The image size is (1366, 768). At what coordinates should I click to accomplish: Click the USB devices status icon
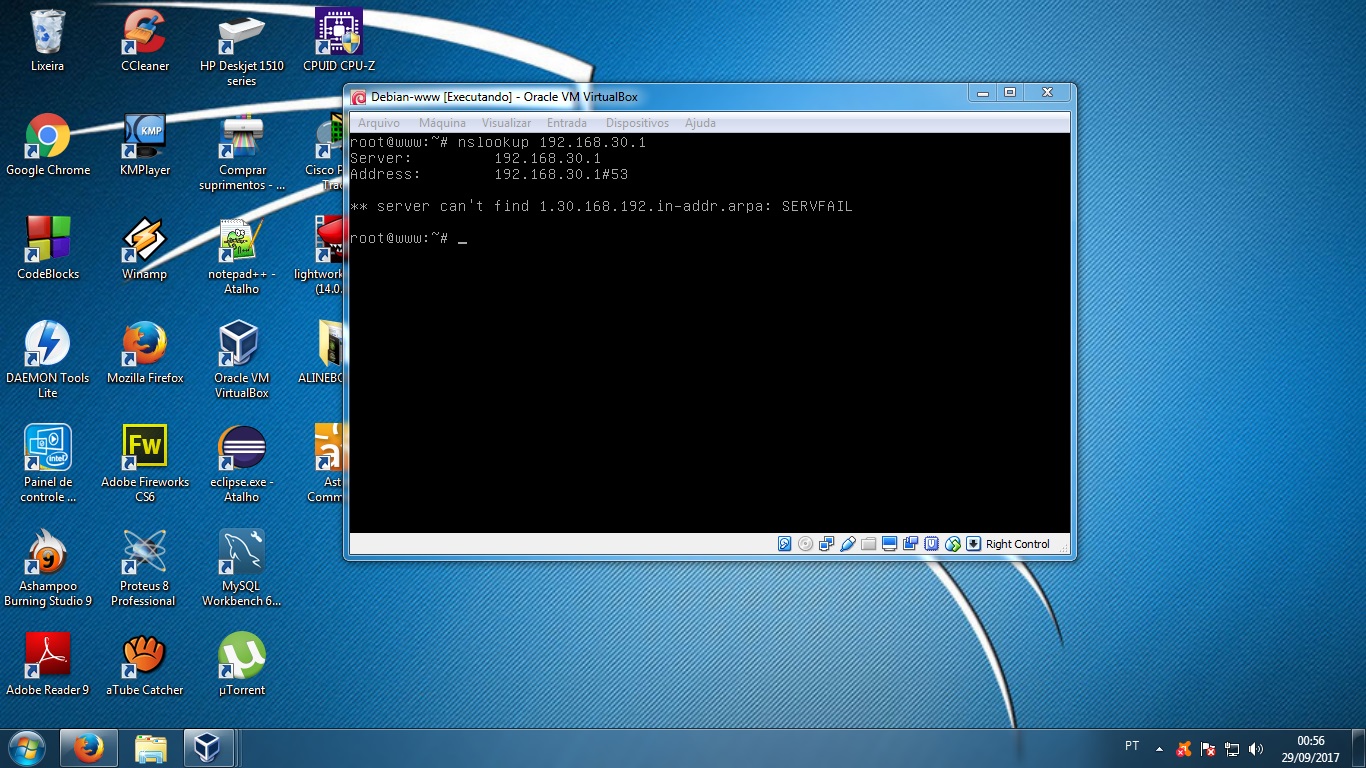click(848, 544)
